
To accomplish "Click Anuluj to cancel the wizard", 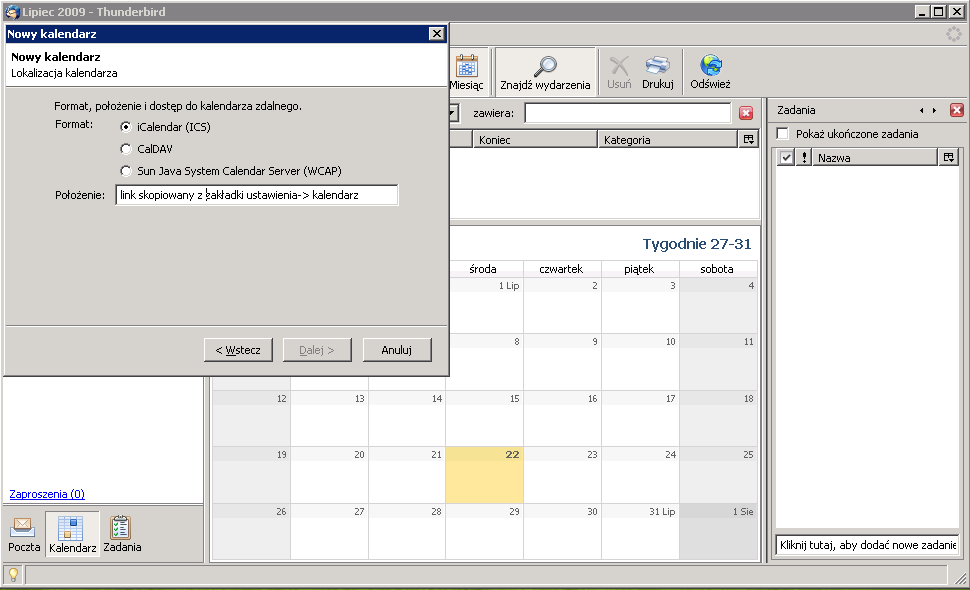I will click(397, 350).
